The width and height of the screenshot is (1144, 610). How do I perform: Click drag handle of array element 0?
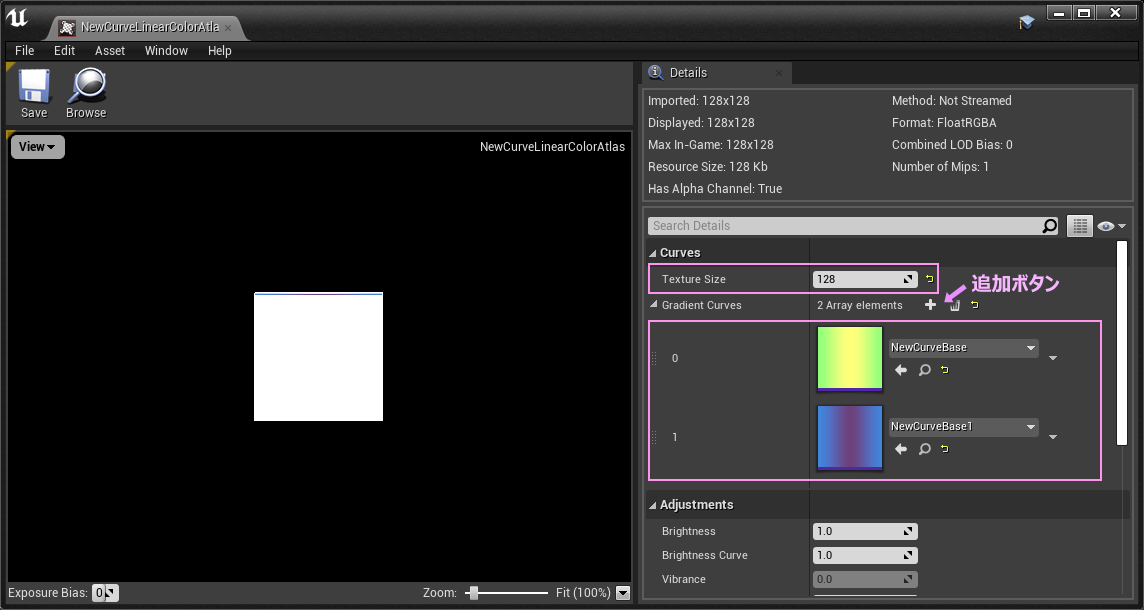654,358
